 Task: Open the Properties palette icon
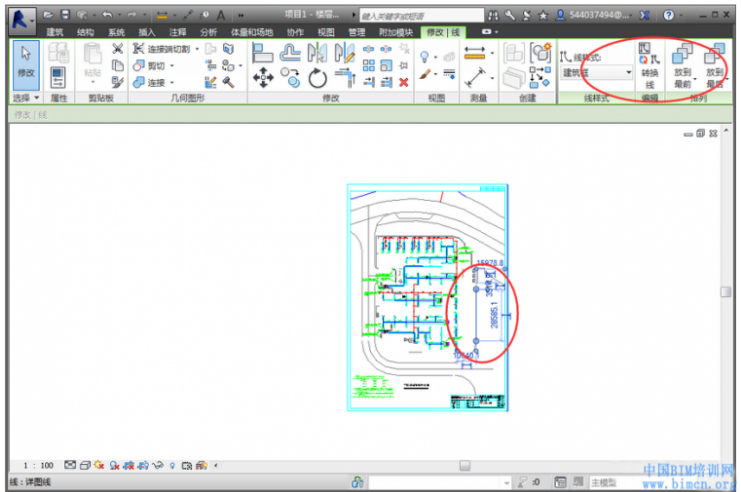(x=58, y=78)
